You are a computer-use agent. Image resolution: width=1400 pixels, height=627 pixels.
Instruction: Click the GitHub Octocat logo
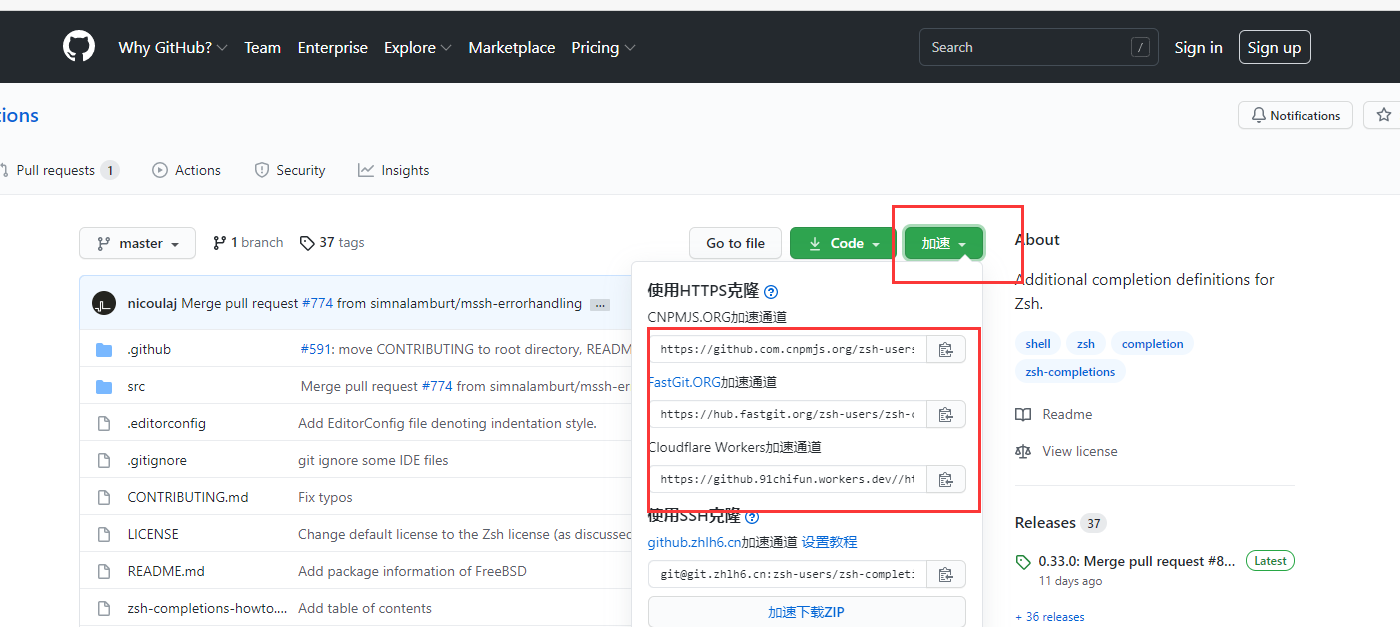click(78, 46)
